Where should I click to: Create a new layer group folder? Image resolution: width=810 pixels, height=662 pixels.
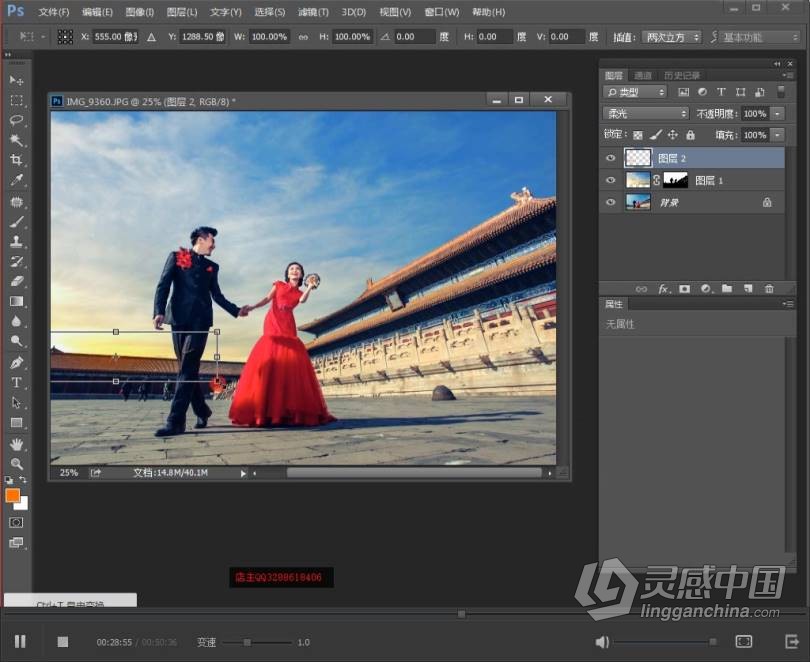[x=727, y=289]
